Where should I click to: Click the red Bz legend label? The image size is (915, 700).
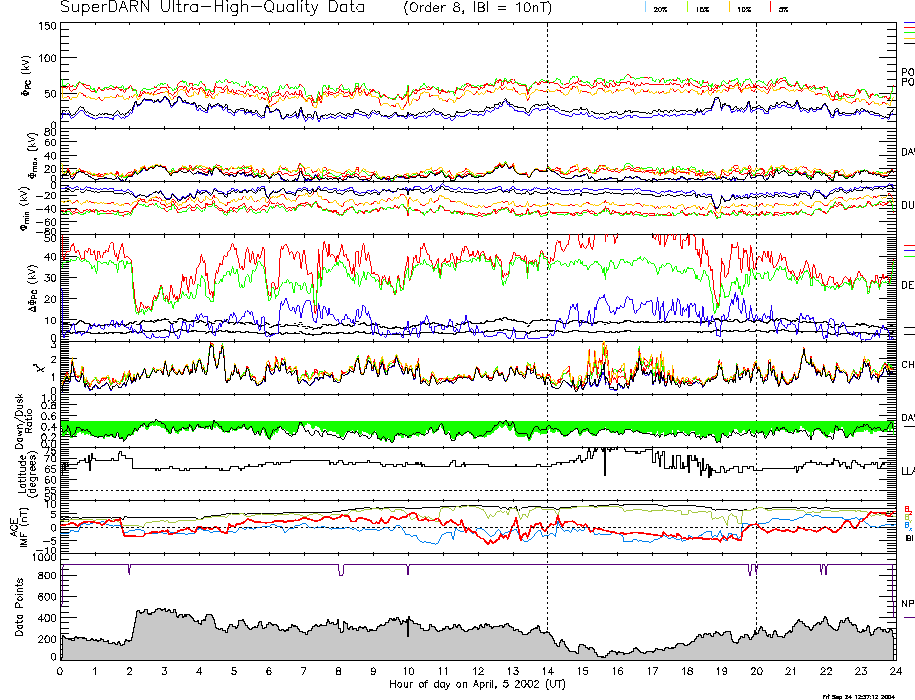point(908,508)
